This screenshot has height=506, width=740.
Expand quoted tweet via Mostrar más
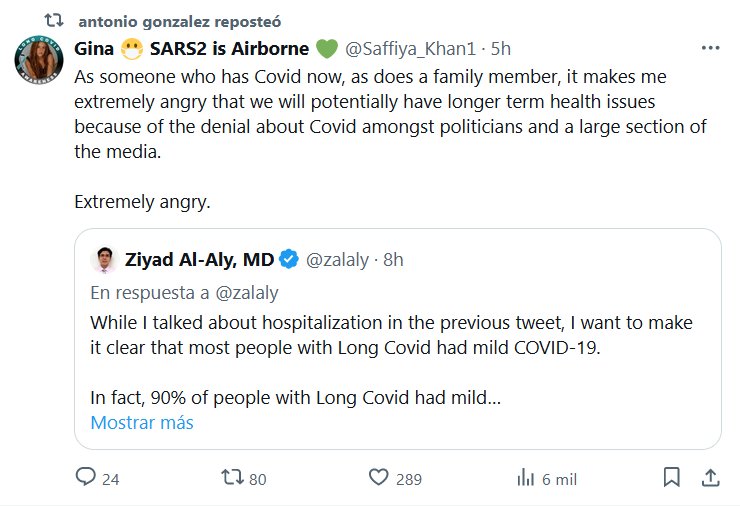click(141, 422)
